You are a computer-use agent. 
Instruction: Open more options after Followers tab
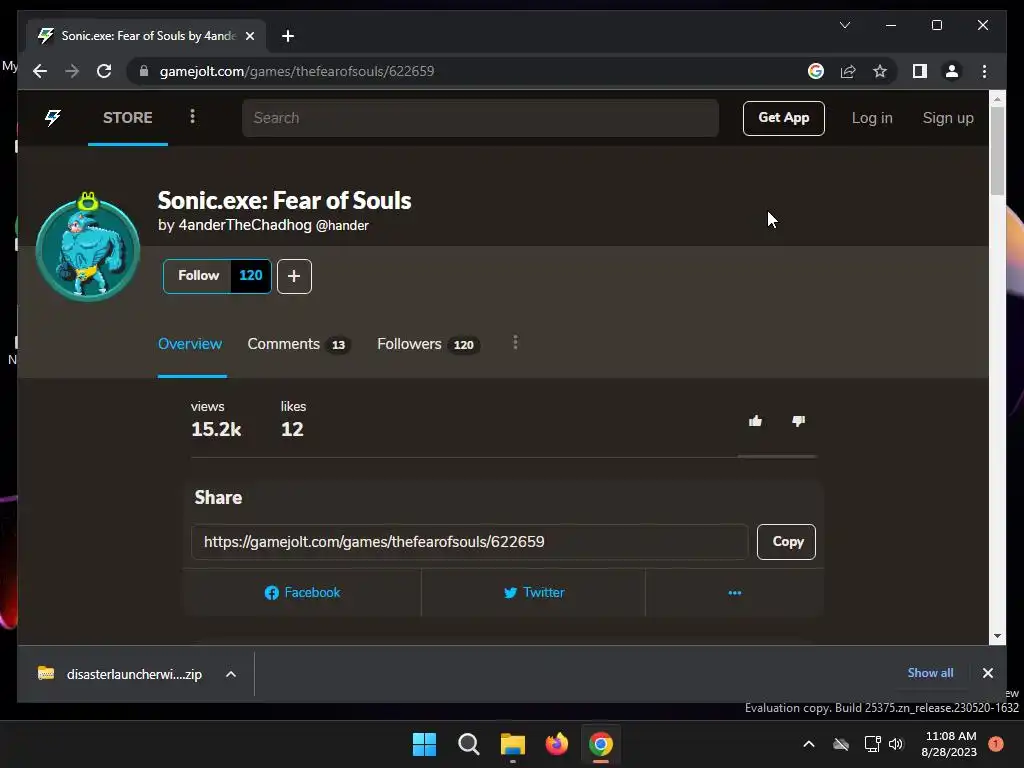(515, 343)
